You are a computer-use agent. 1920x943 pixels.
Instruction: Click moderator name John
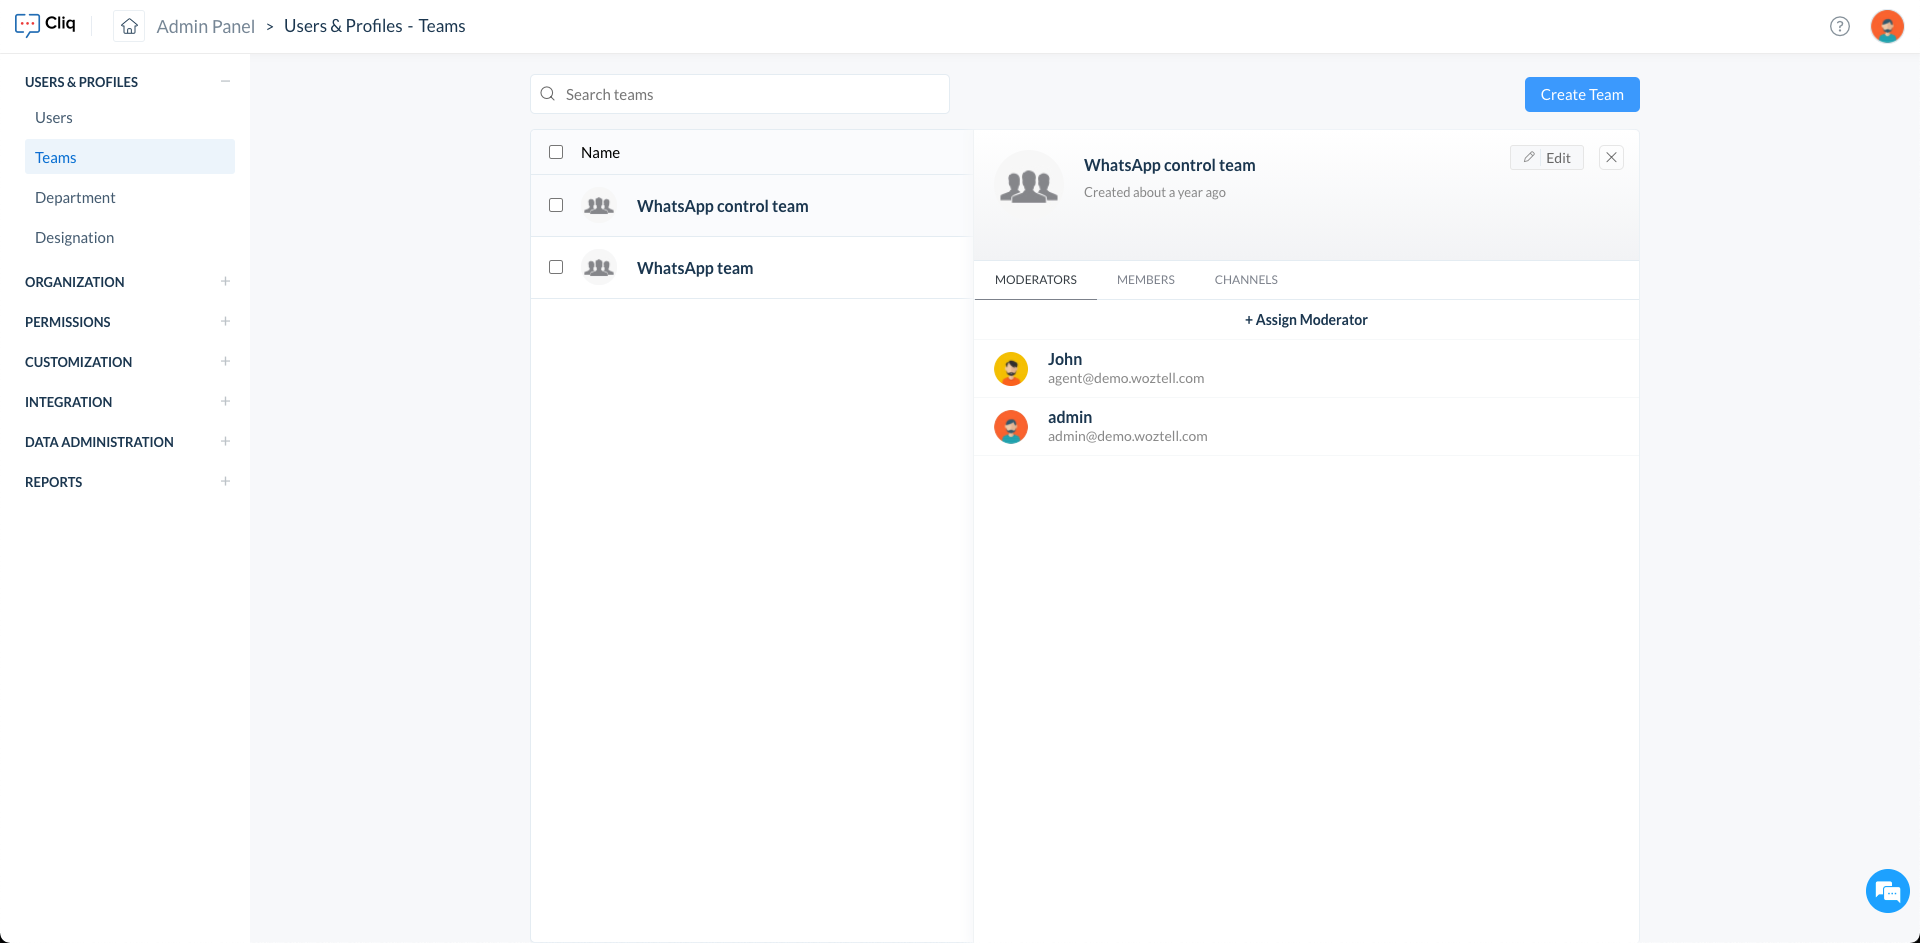[x=1065, y=359]
